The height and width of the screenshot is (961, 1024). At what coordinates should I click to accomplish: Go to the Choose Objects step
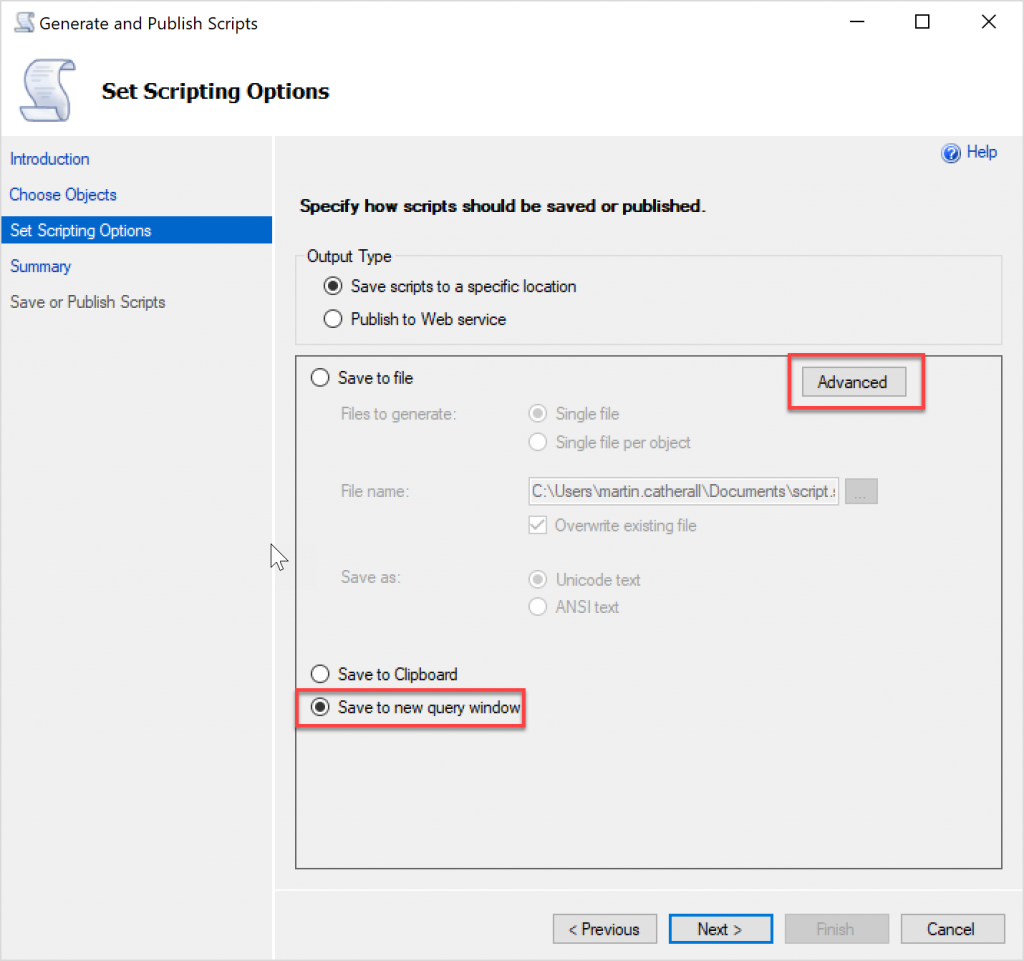click(x=63, y=195)
